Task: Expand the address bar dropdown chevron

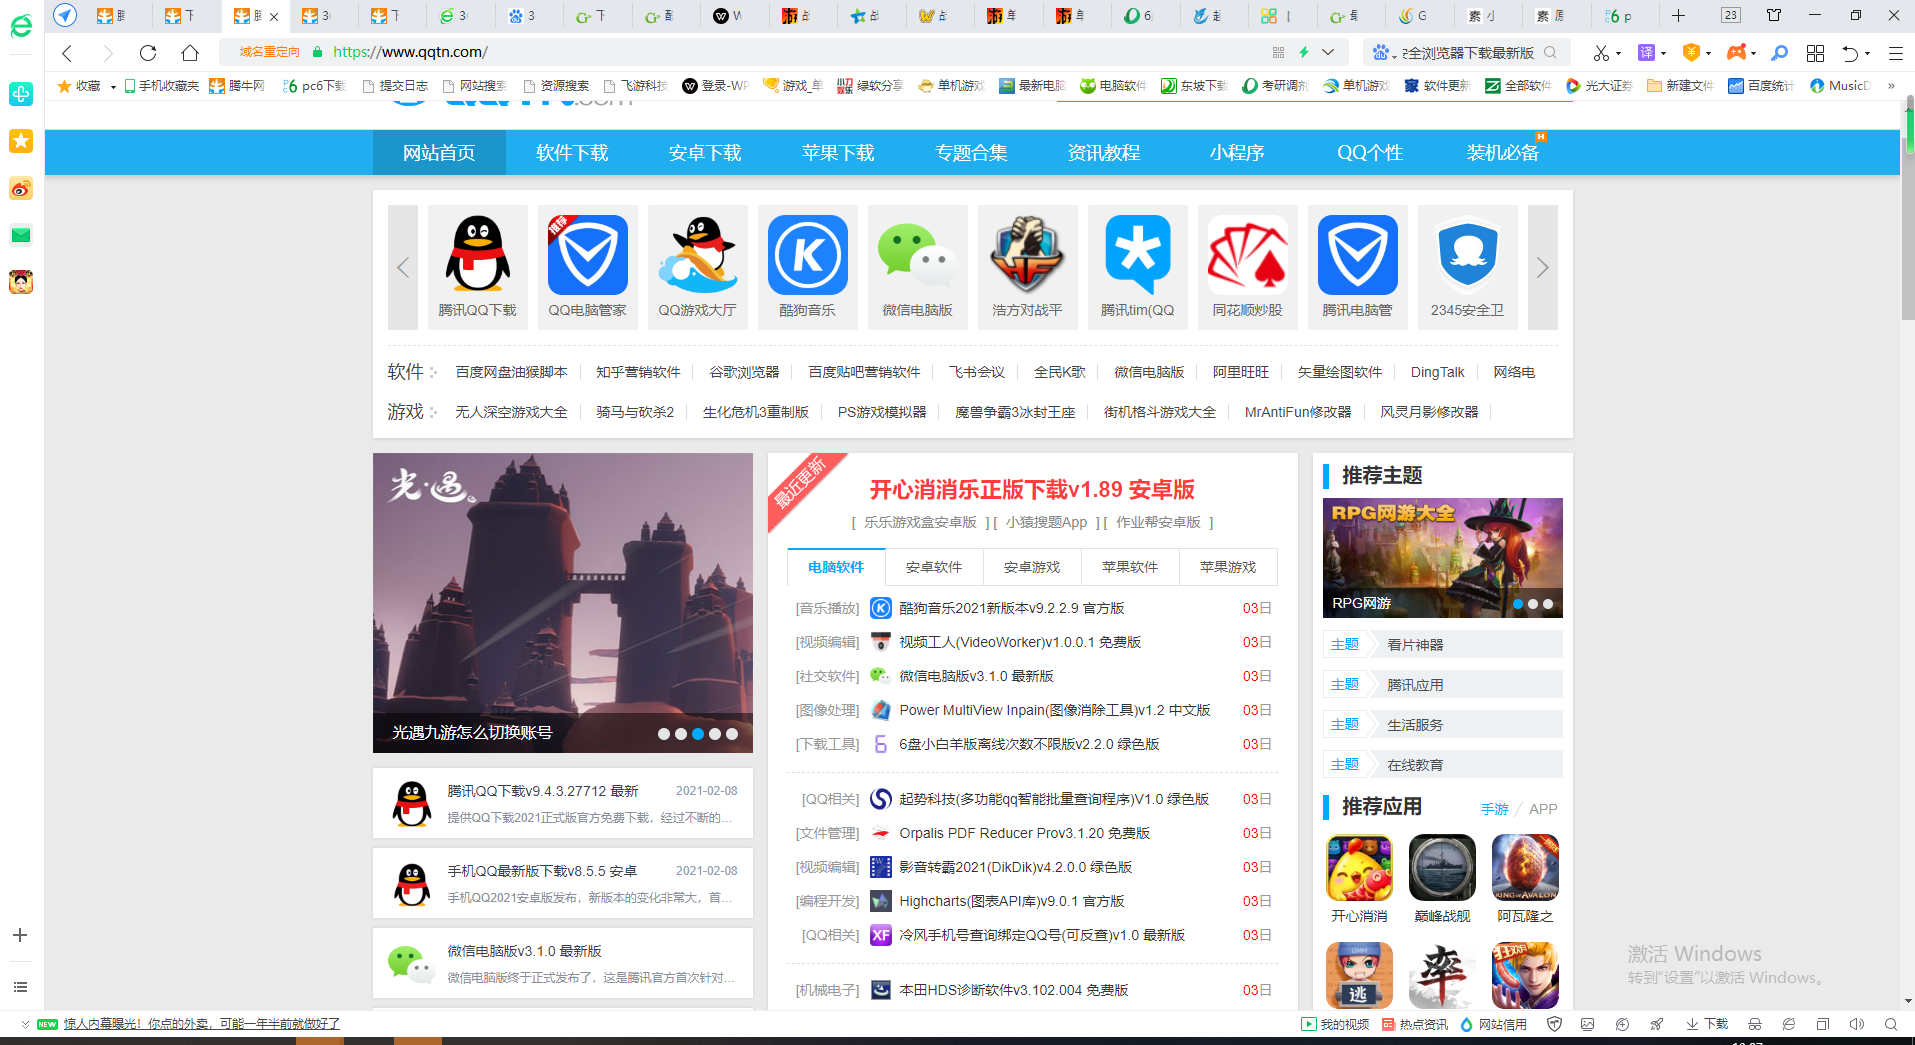Action: click(1328, 53)
